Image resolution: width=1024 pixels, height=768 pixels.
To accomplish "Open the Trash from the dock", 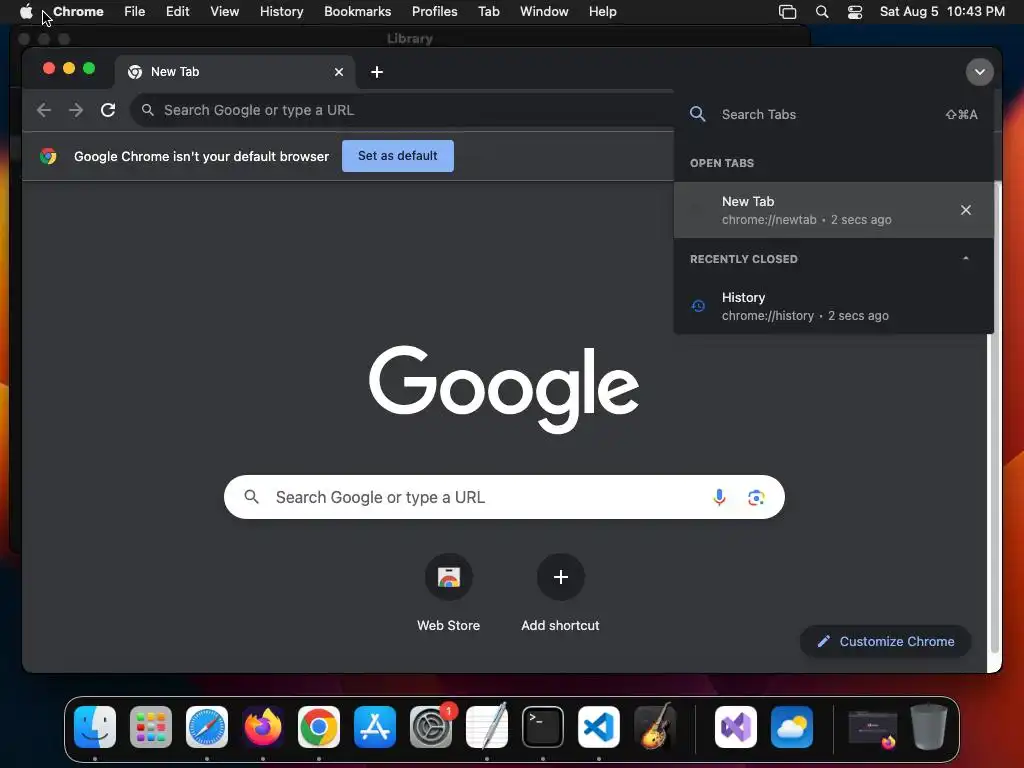I will click(929, 727).
